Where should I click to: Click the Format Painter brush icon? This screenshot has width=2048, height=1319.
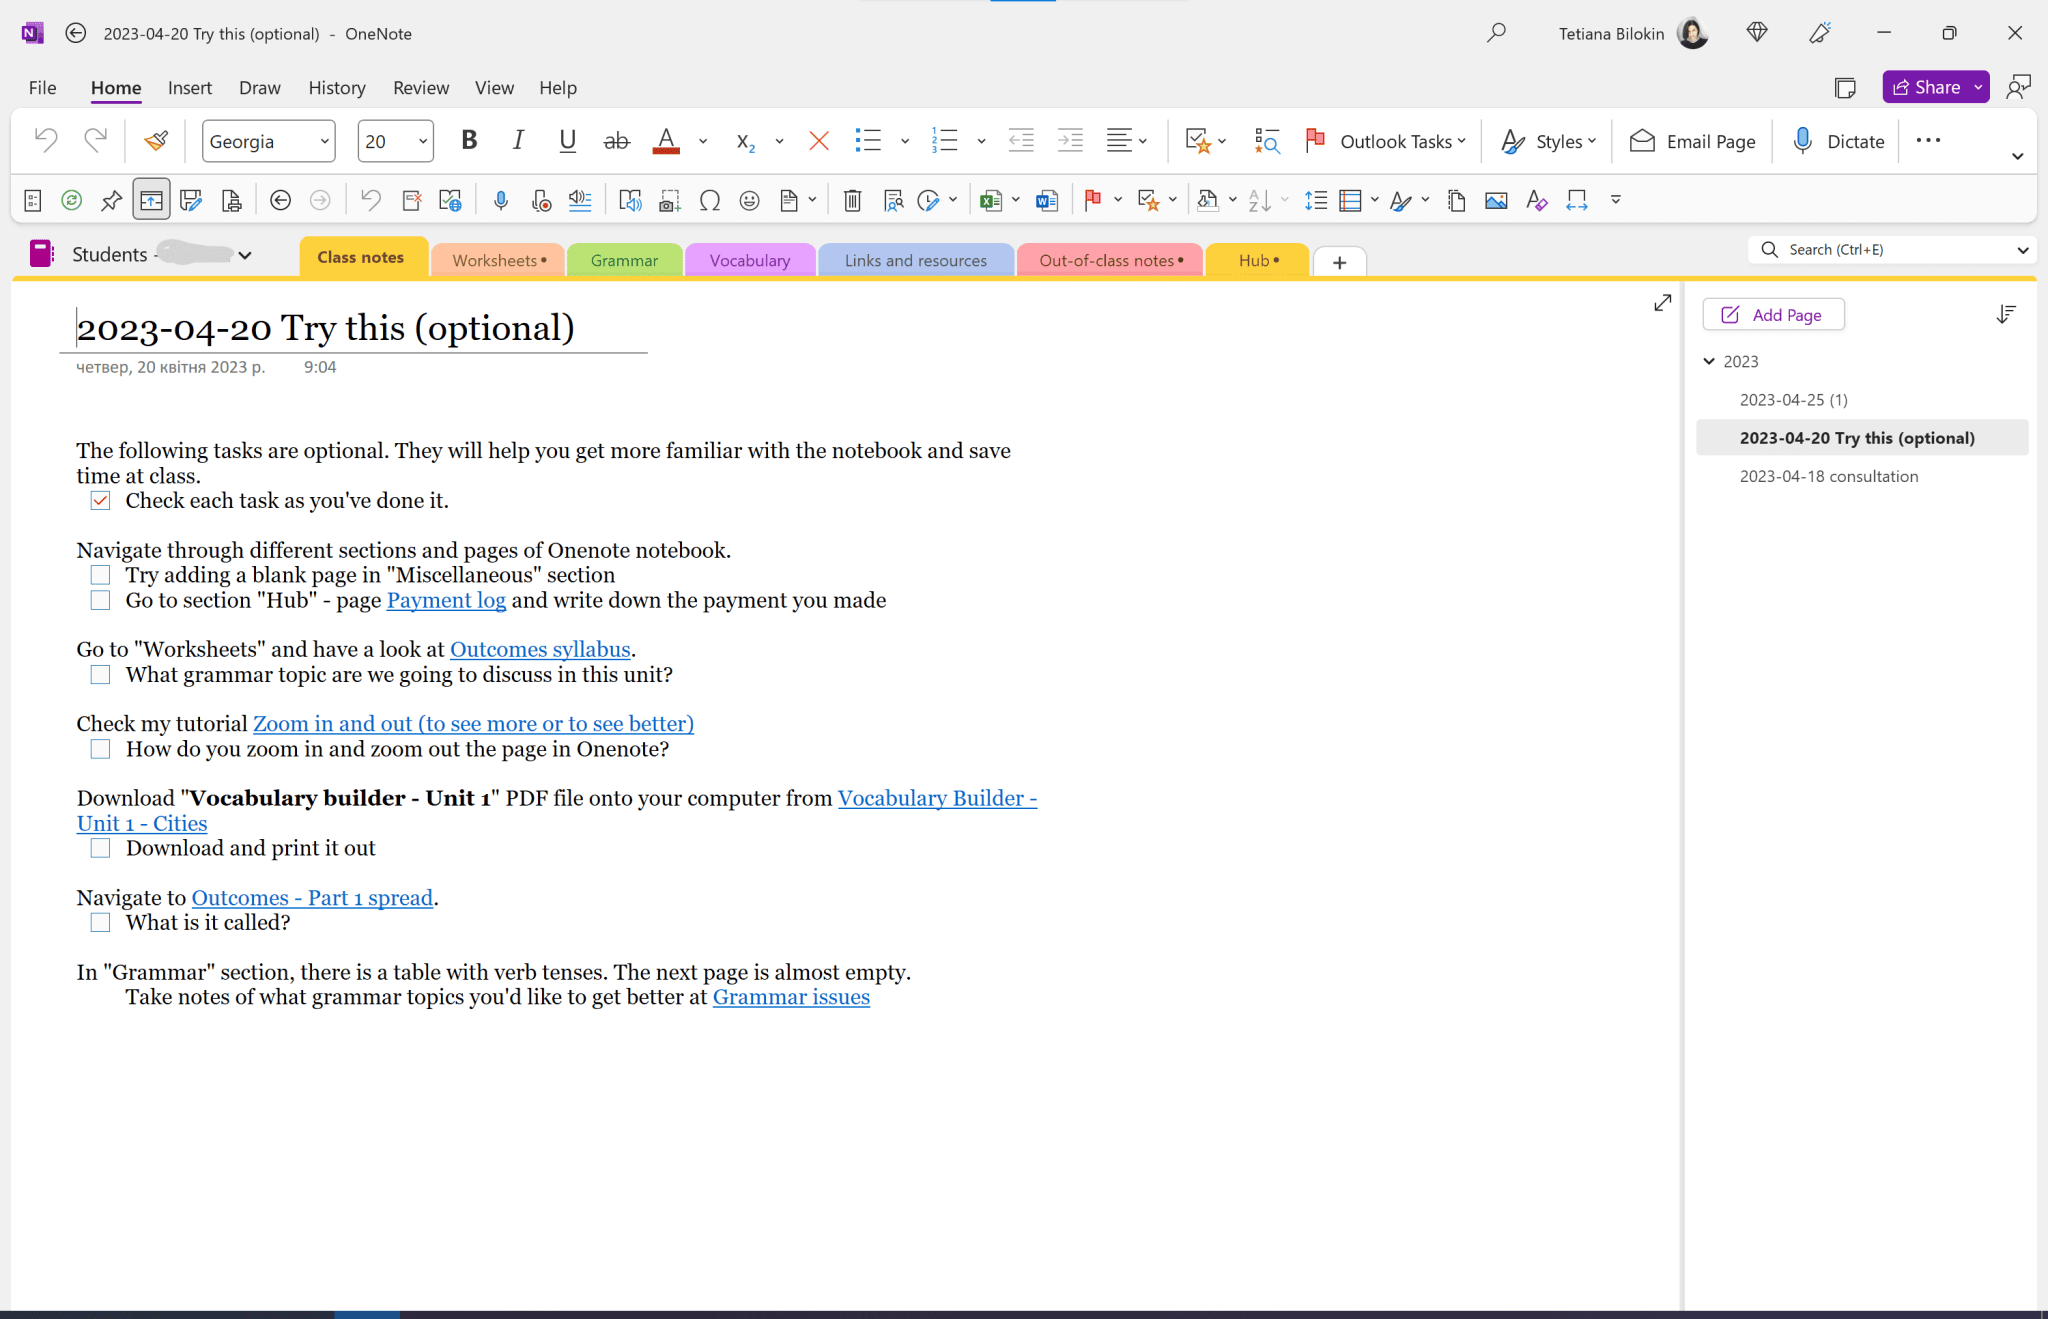[156, 141]
